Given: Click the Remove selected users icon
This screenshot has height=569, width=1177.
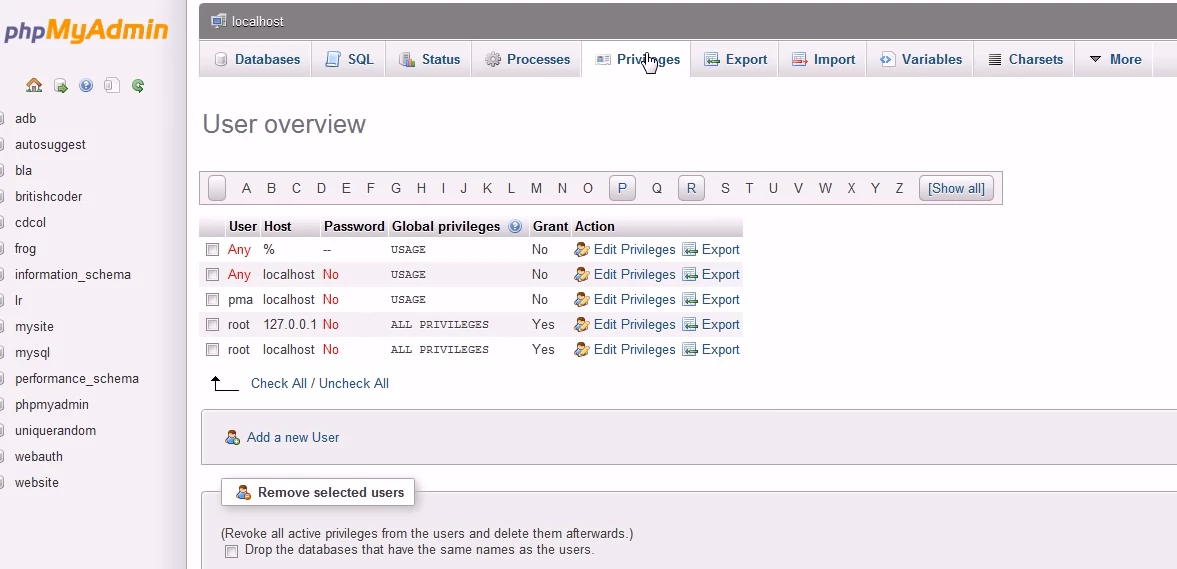Looking at the screenshot, I should [x=243, y=492].
